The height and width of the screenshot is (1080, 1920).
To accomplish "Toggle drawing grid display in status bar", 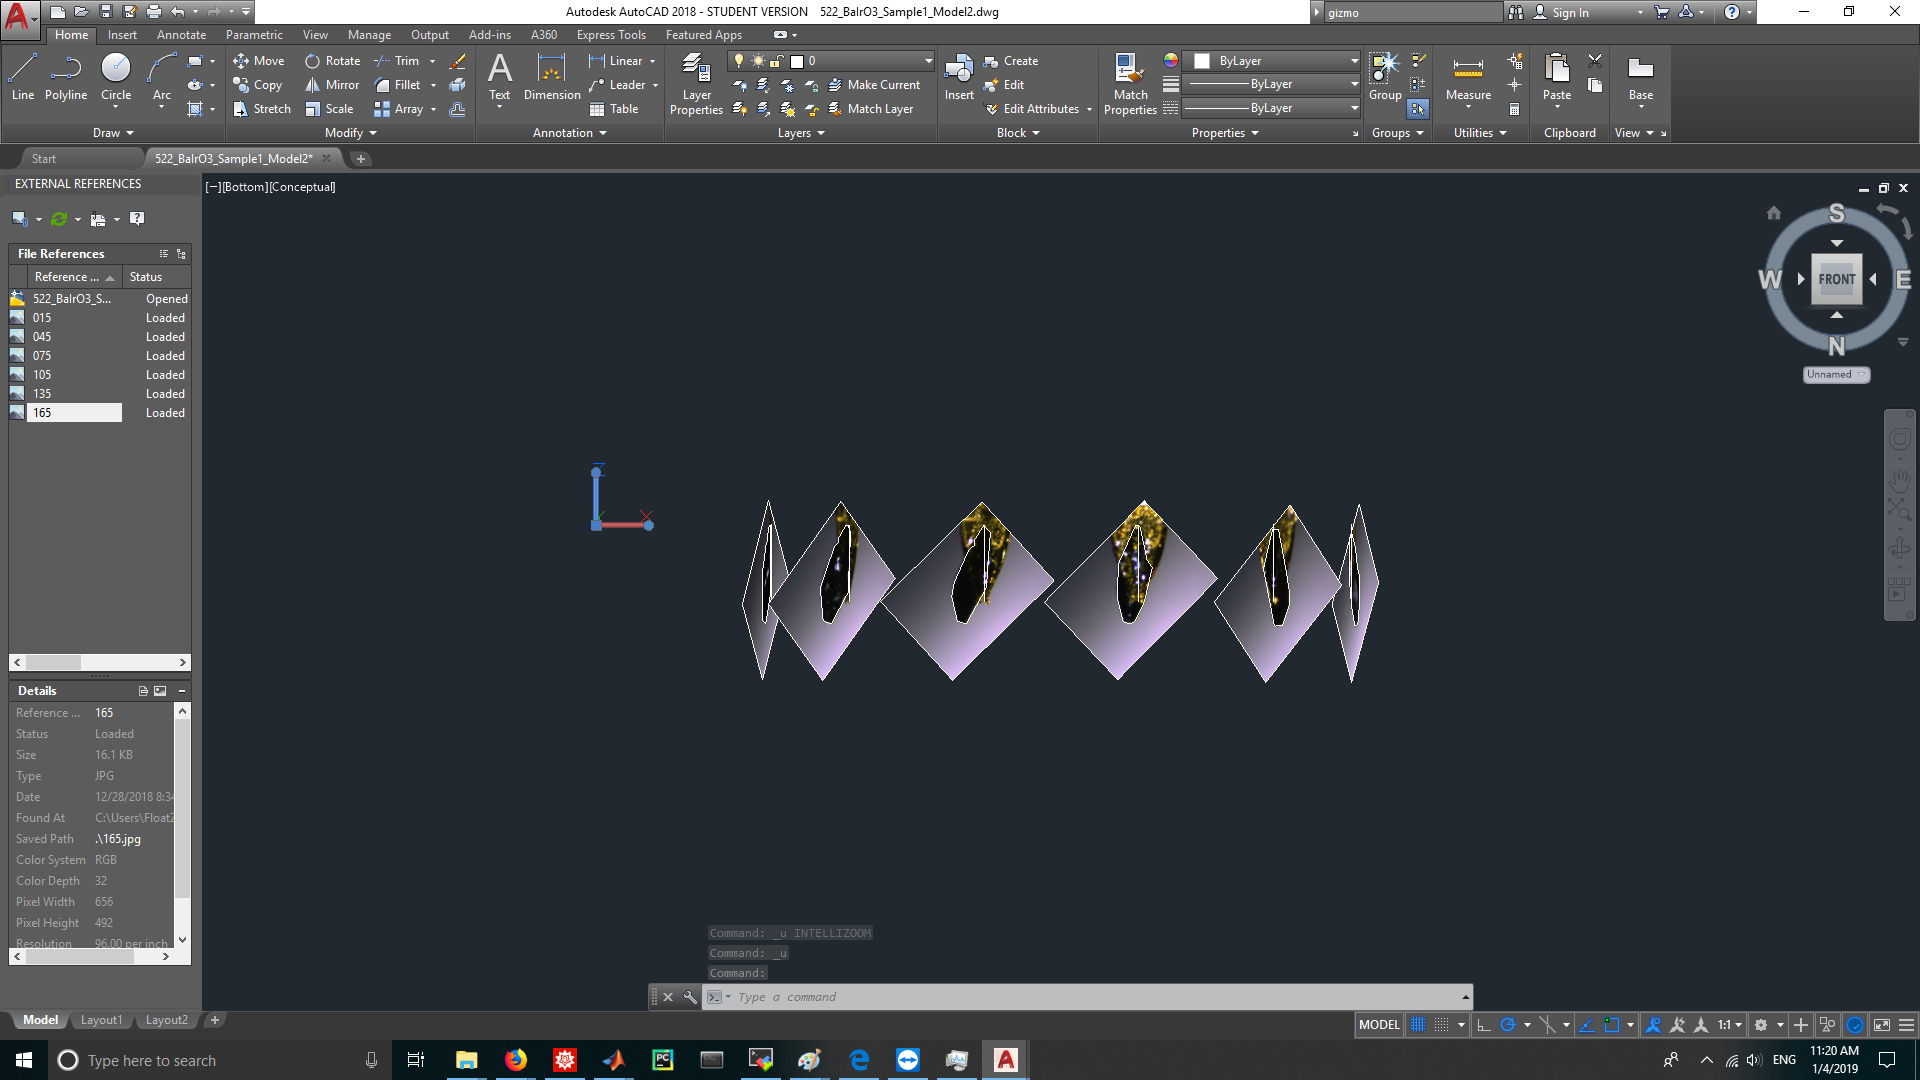I will tap(1418, 1025).
